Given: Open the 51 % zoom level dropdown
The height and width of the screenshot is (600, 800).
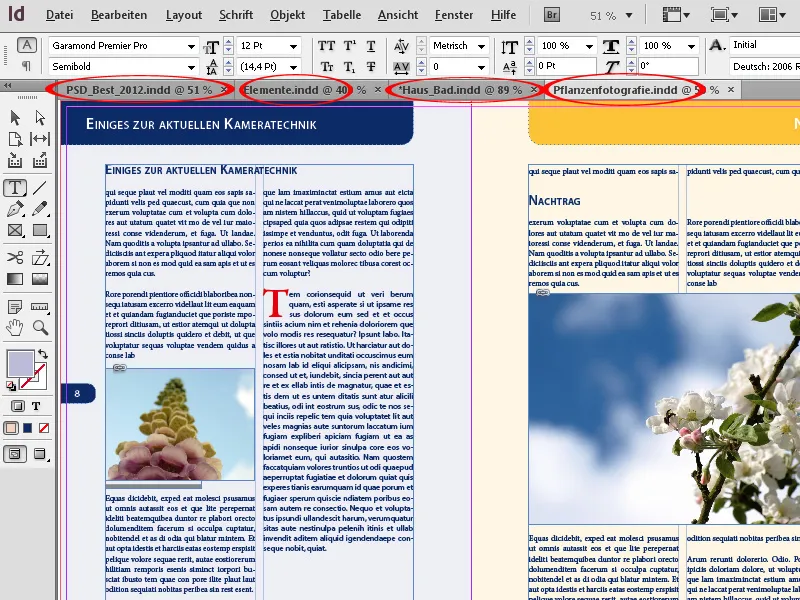Looking at the screenshot, I should pyautogui.click(x=629, y=16).
